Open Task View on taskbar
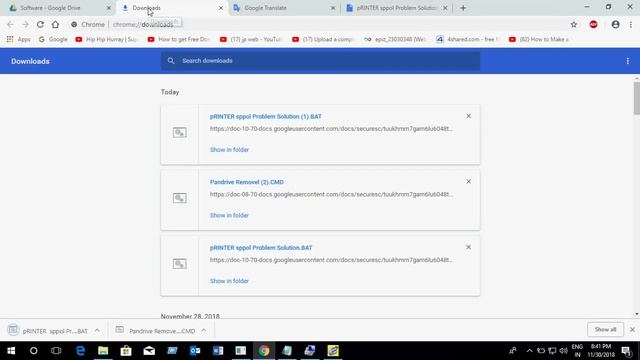 [x=56, y=351]
